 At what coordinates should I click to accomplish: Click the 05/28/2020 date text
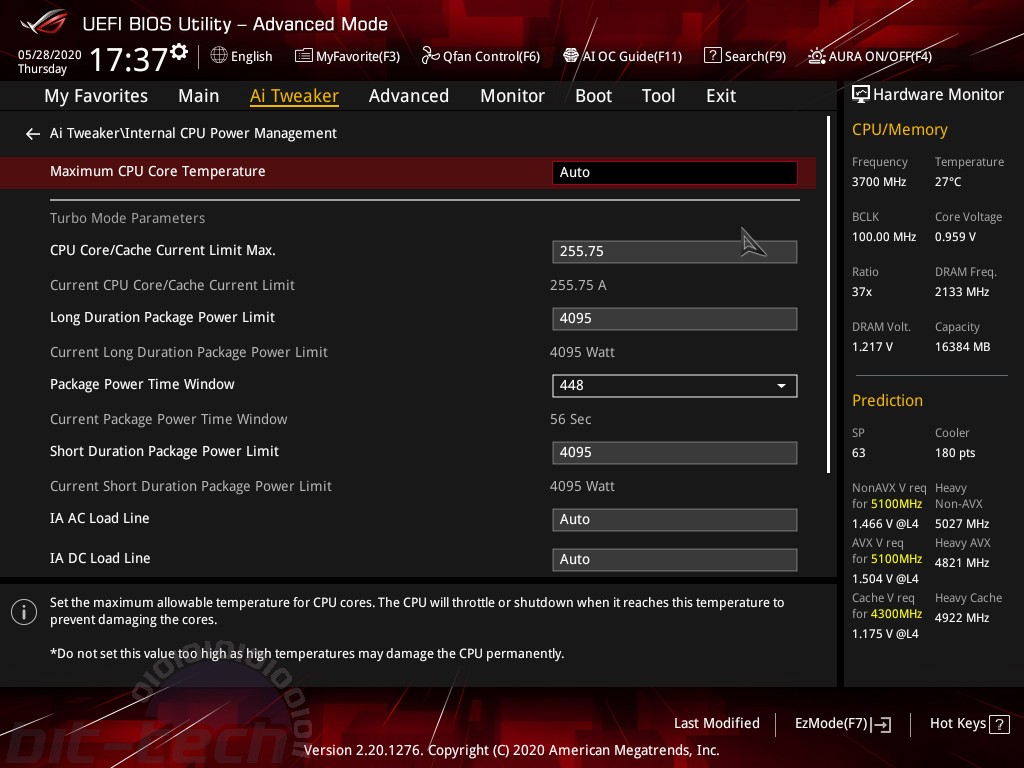pyautogui.click(x=49, y=55)
